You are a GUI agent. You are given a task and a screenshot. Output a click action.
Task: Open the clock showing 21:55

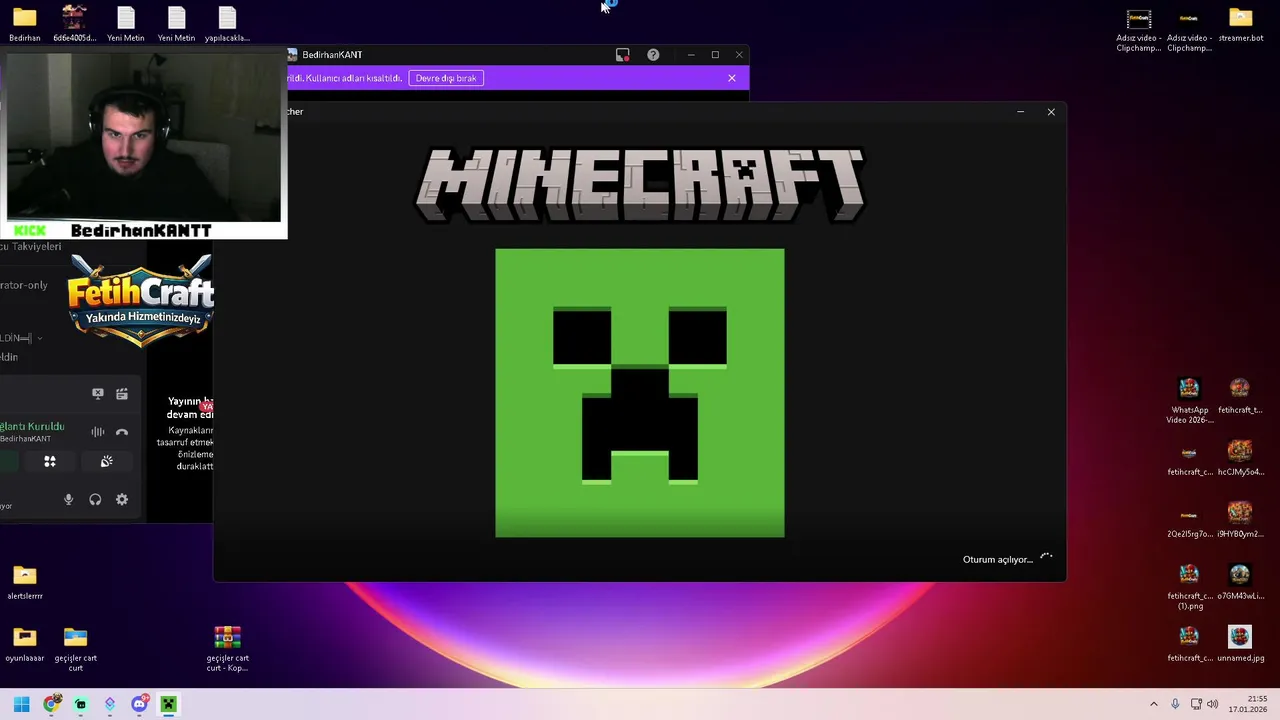point(1248,704)
